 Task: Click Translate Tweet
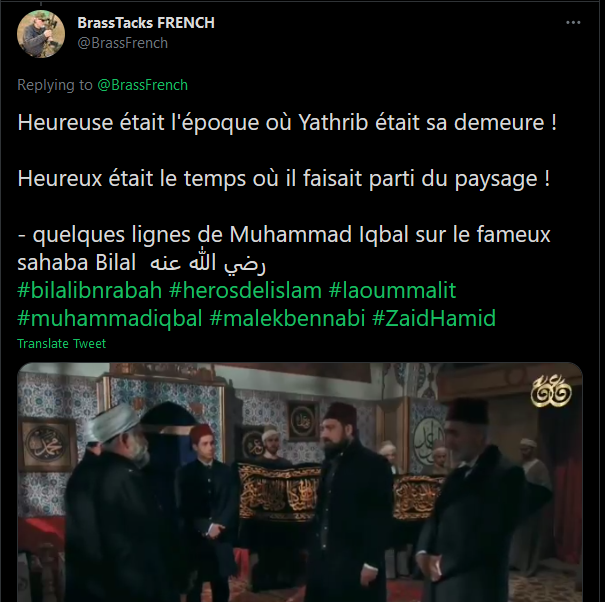tap(61, 343)
